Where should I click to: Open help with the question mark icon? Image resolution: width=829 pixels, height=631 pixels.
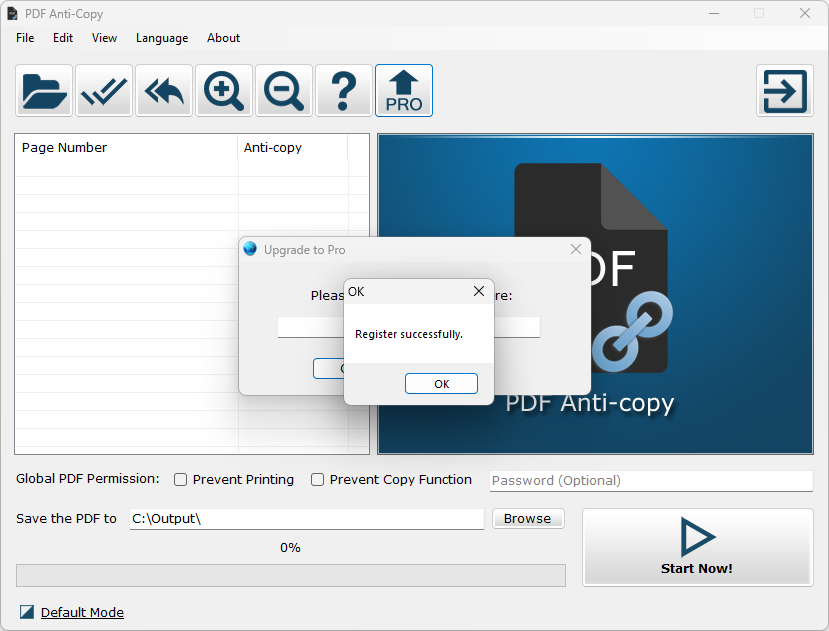point(344,90)
